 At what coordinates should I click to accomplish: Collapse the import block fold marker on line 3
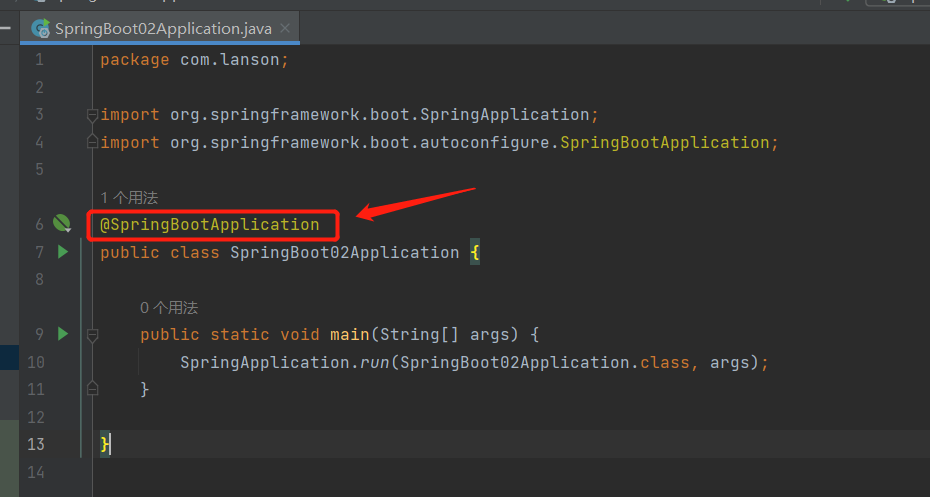click(x=92, y=114)
